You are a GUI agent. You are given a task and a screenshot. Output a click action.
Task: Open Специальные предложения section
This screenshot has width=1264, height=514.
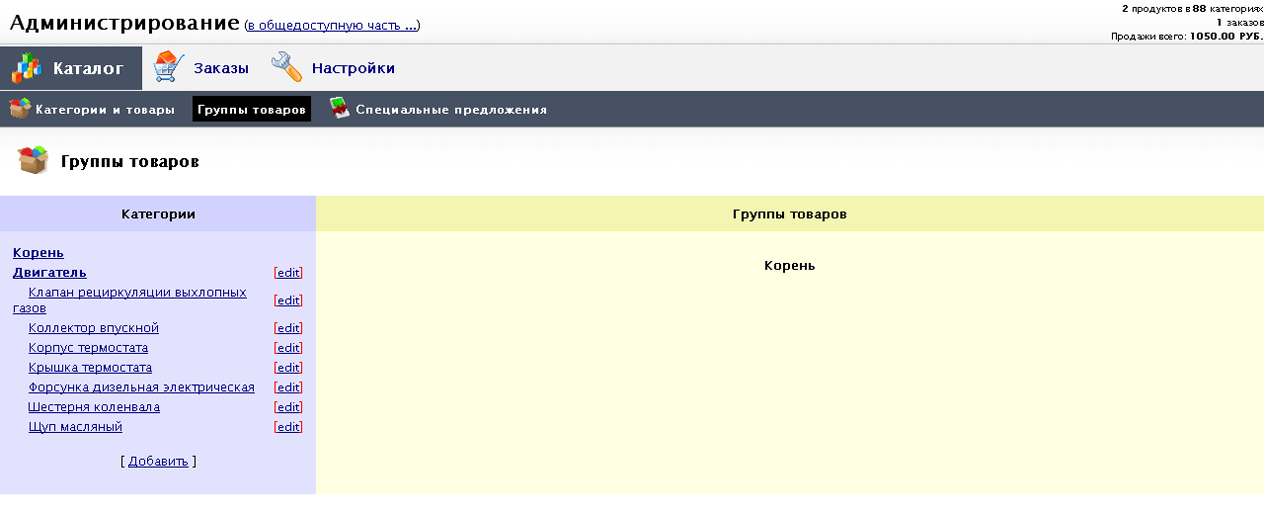[x=451, y=109]
